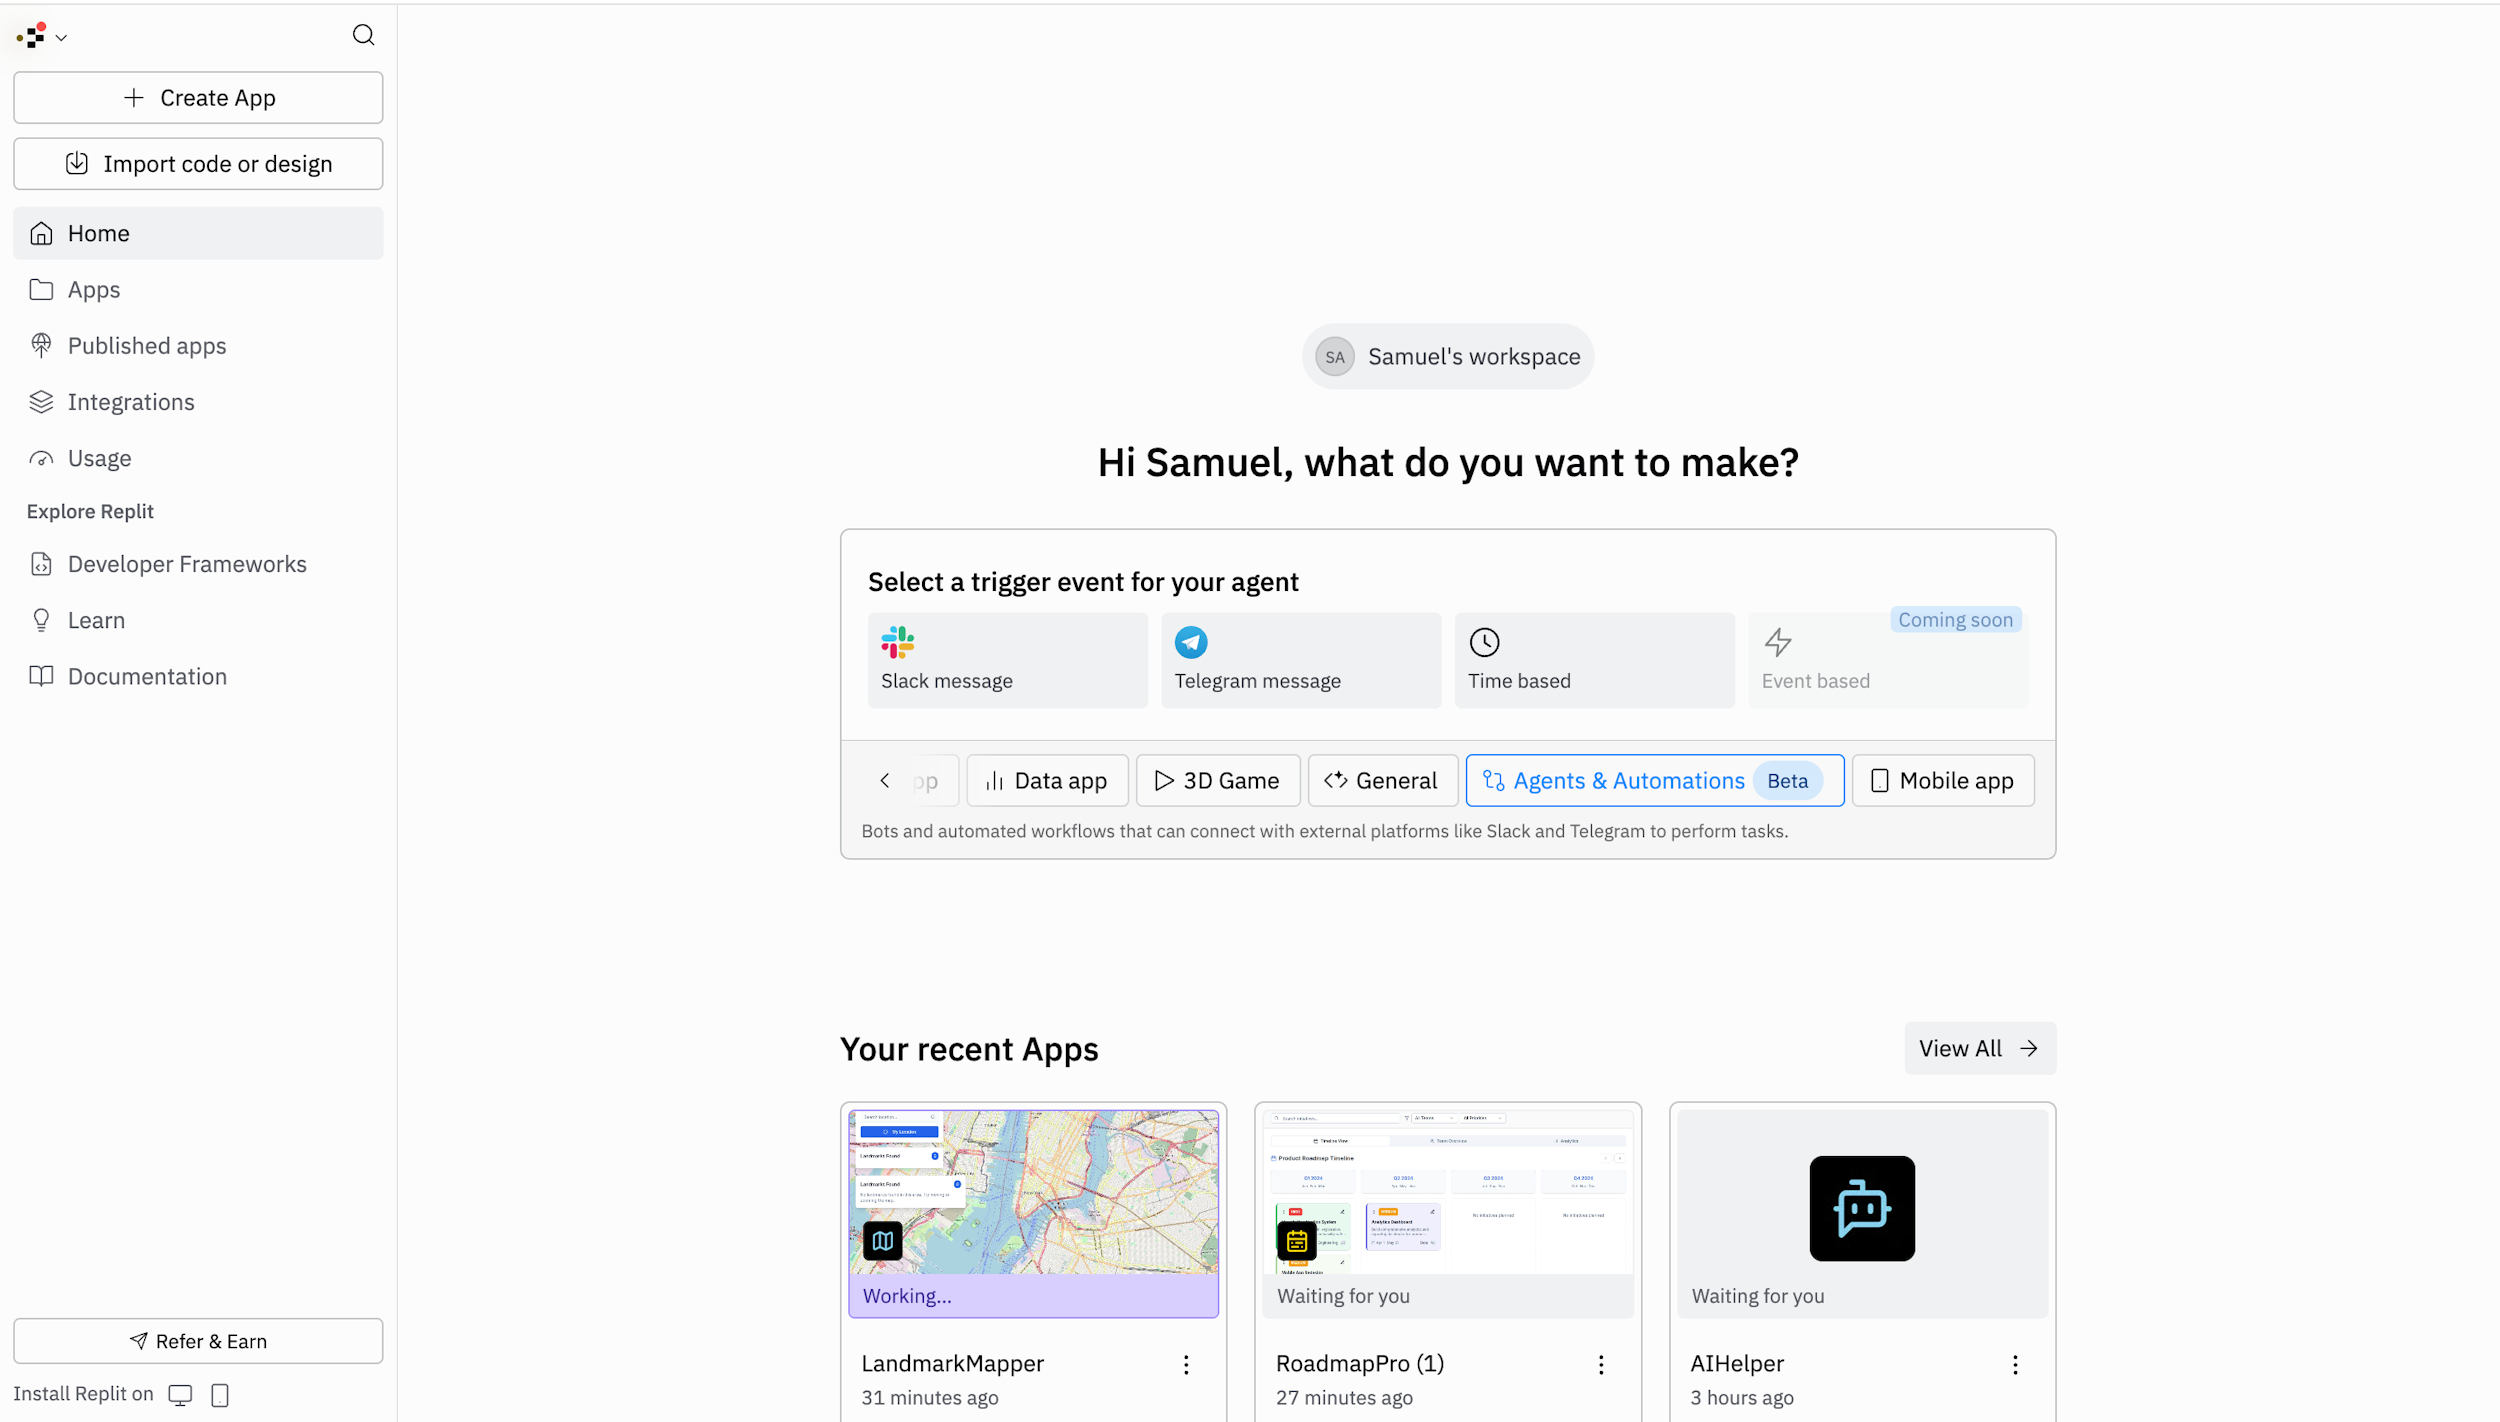This screenshot has width=2500, height=1422.
Task: Select the Slack message trigger
Action: 1006,659
